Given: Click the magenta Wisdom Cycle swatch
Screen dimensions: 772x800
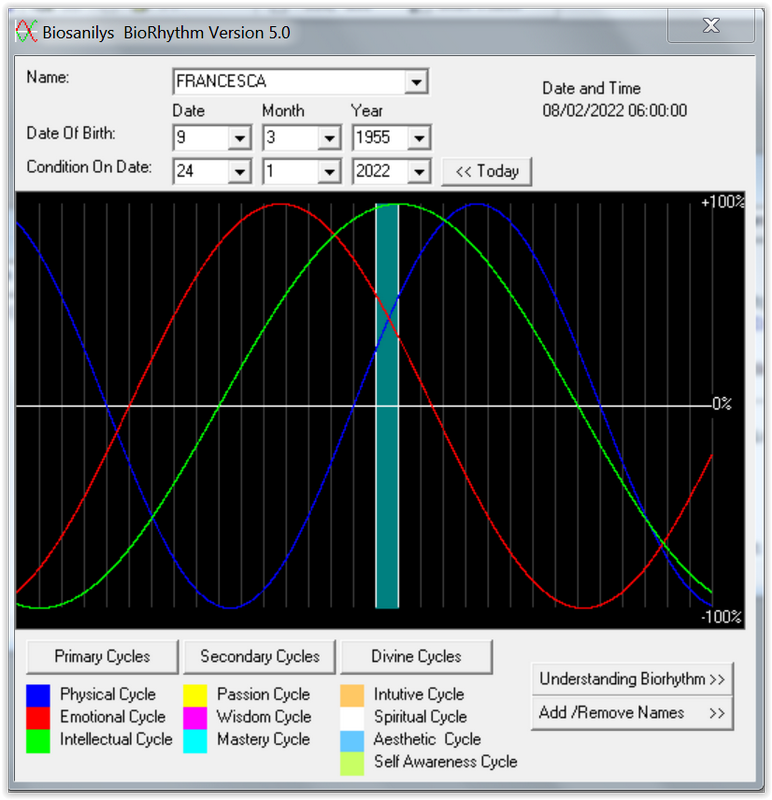Looking at the screenshot, I should tap(195, 717).
